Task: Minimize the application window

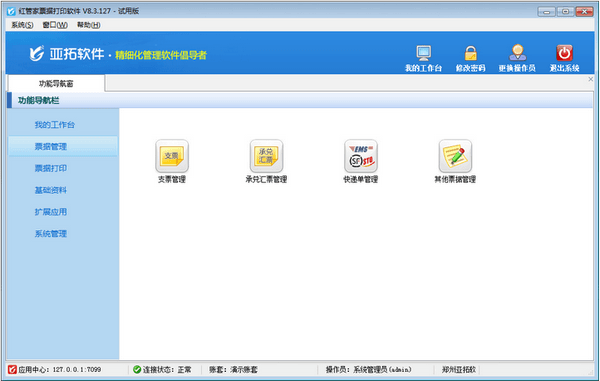Action: pyautogui.click(x=546, y=11)
